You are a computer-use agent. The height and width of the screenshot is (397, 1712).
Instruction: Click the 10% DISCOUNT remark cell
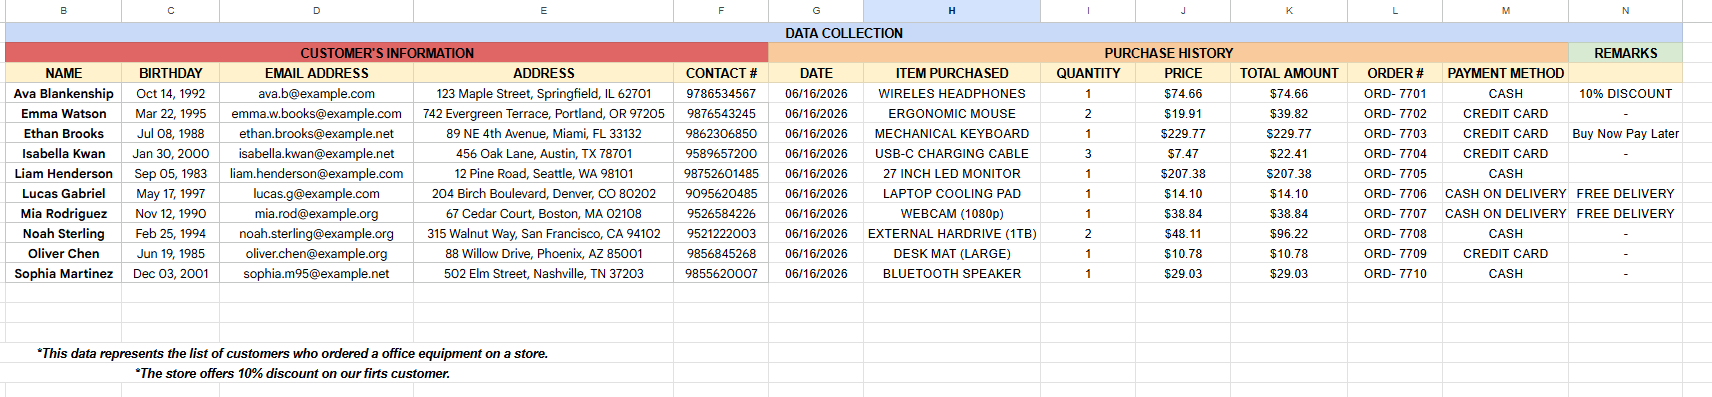(1625, 93)
